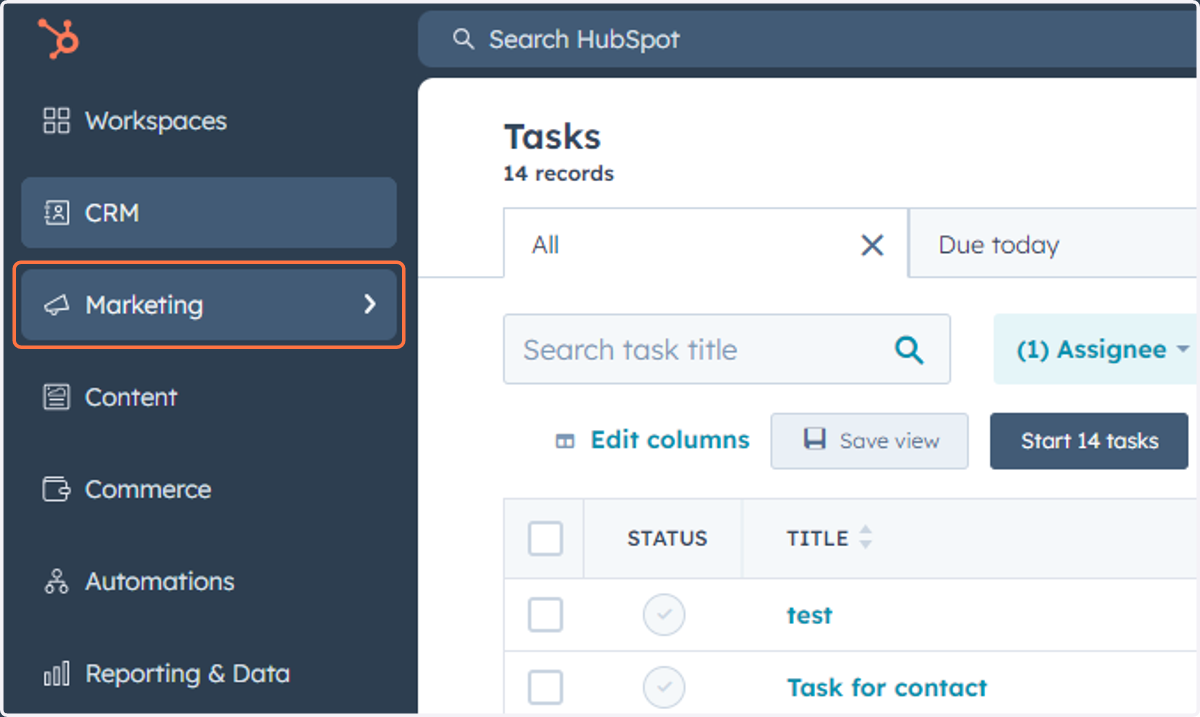
Task: Mark 'Task for contact' complete via its status circle
Action: [664, 688]
